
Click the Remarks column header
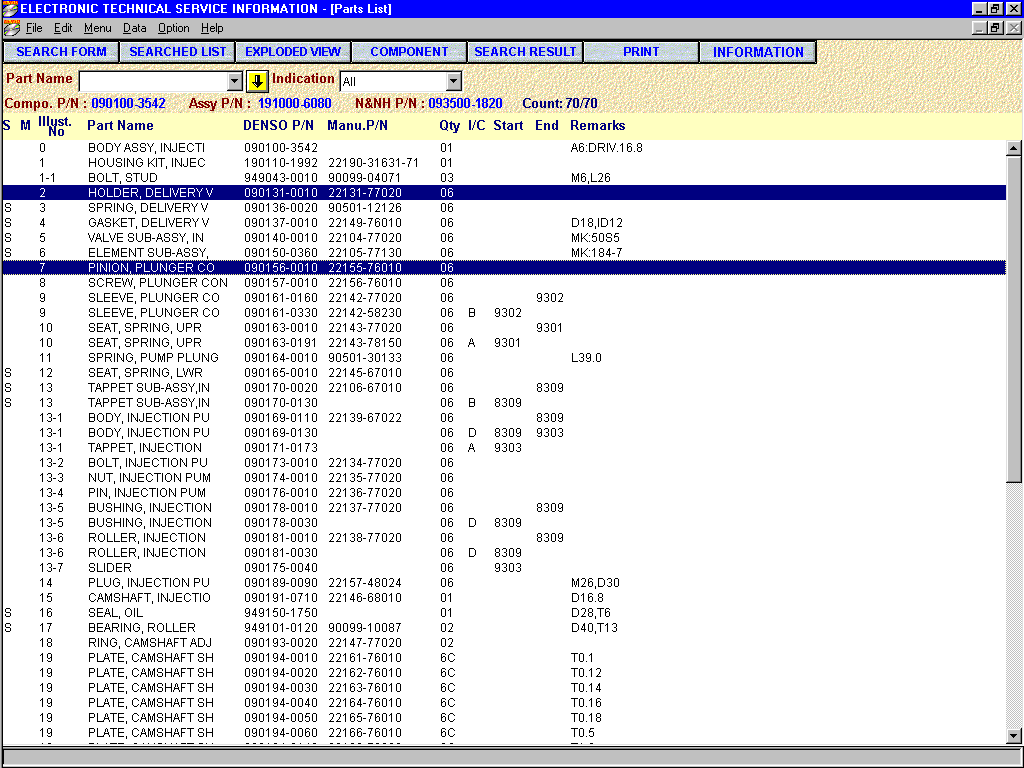pyautogui.click(x=598, y=125)
